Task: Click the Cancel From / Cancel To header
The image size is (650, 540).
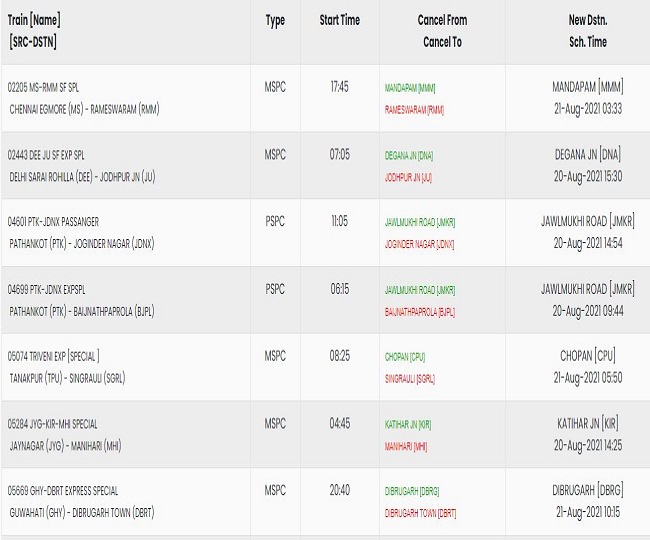Action: coord(442,31)
